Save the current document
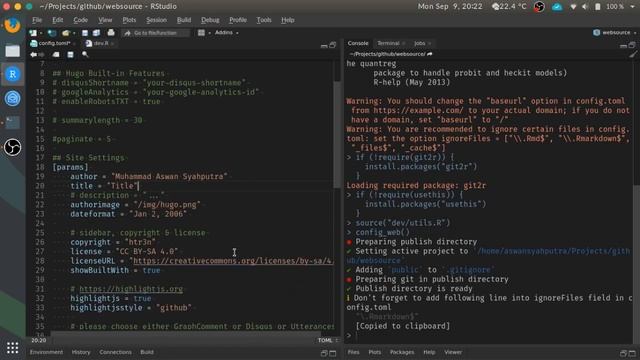 click(85, 33)
